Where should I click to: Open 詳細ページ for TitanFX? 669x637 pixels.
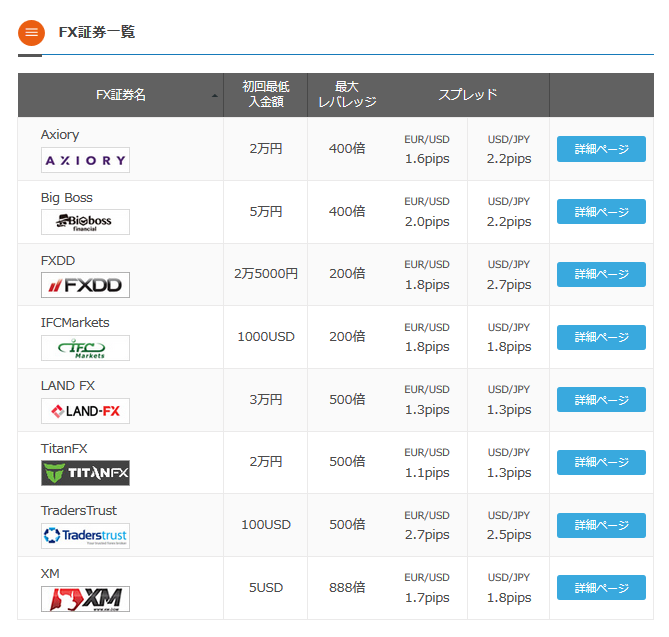click(x=601, y=463)
